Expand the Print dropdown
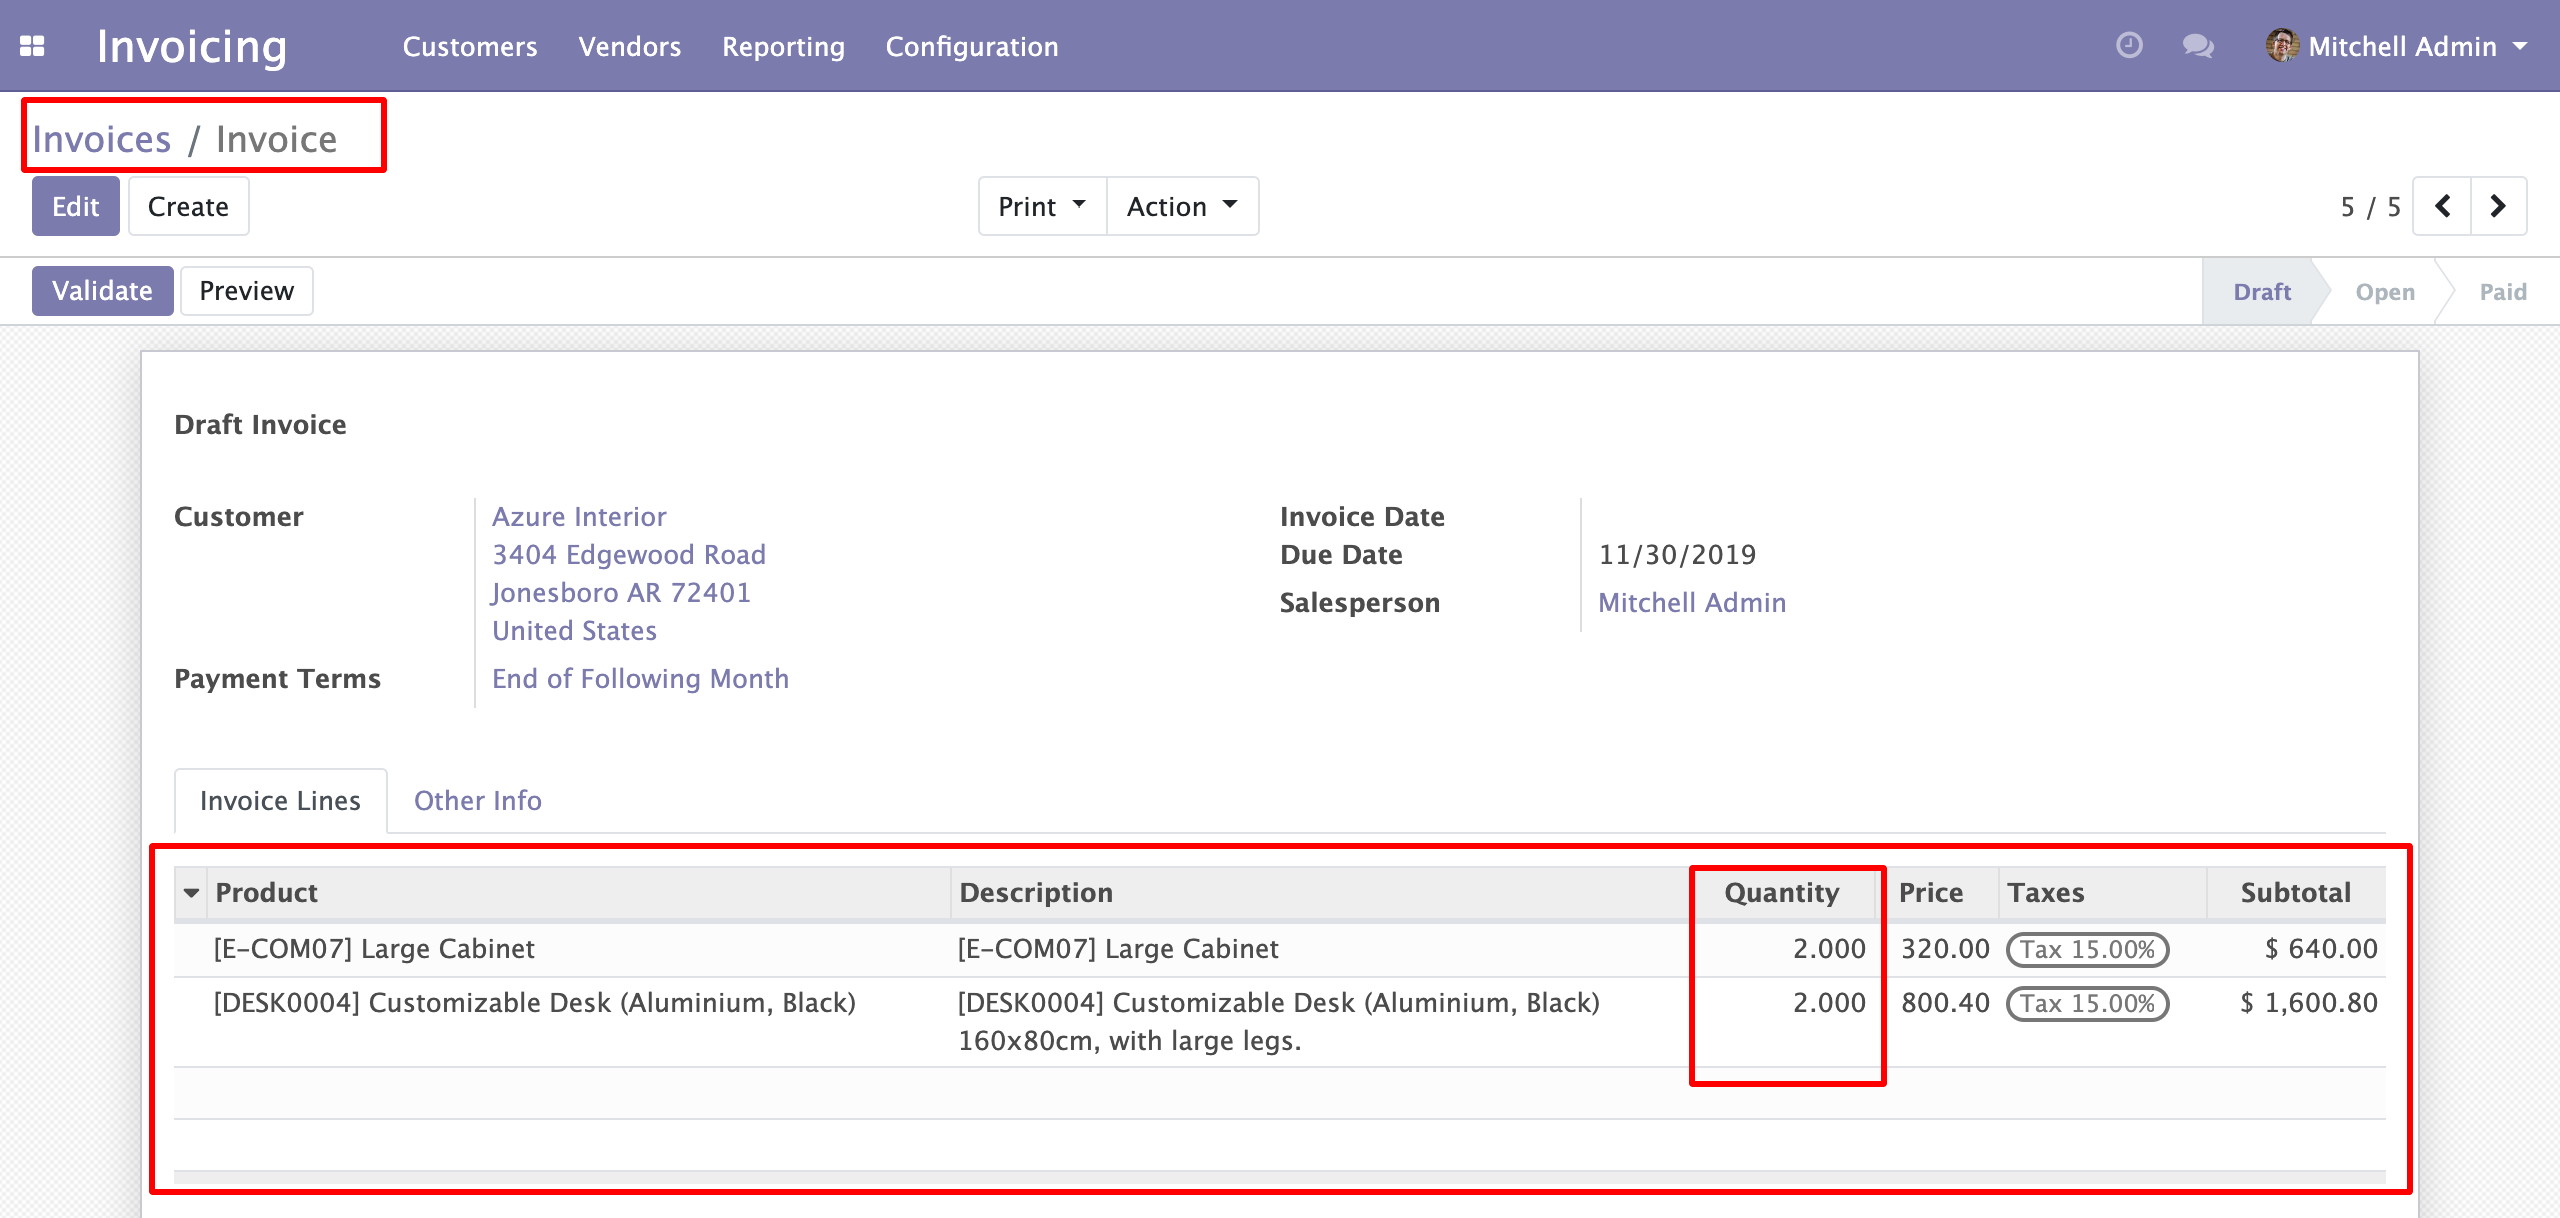 pos(1041,207)
